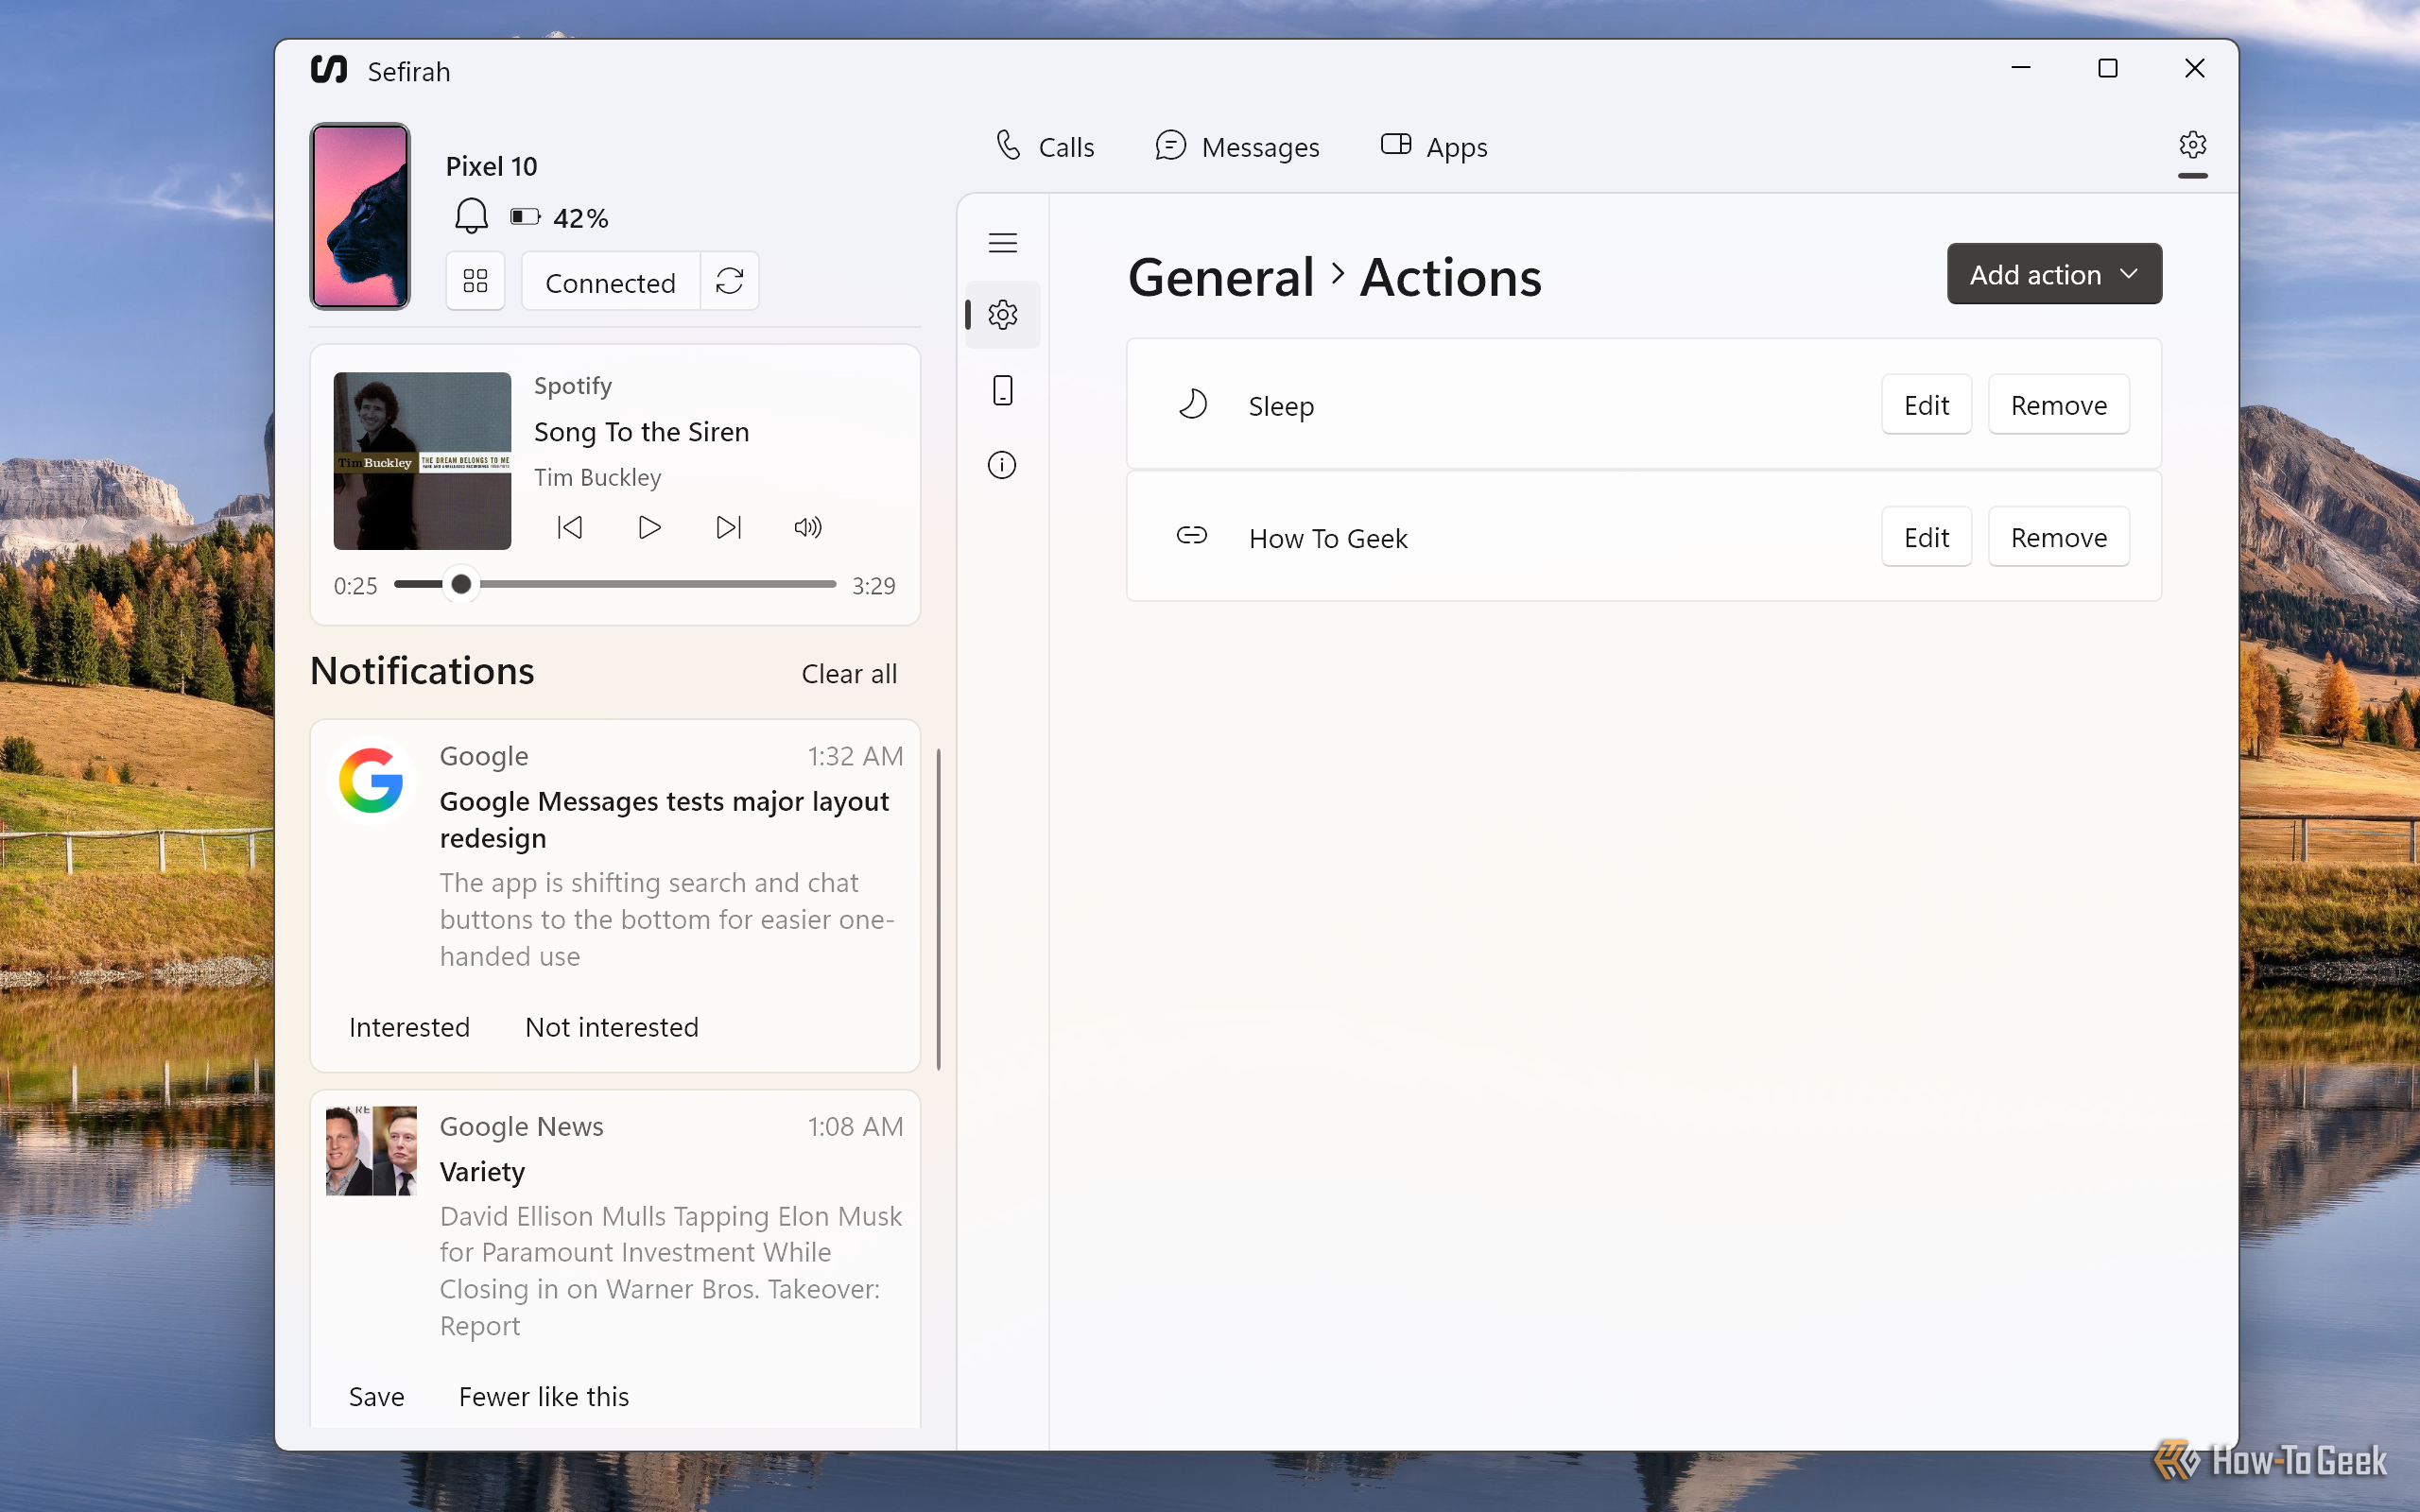Screen dimensions: 2420x1512
Task: Click the How To Geek action label
Action: point(1328,539)
